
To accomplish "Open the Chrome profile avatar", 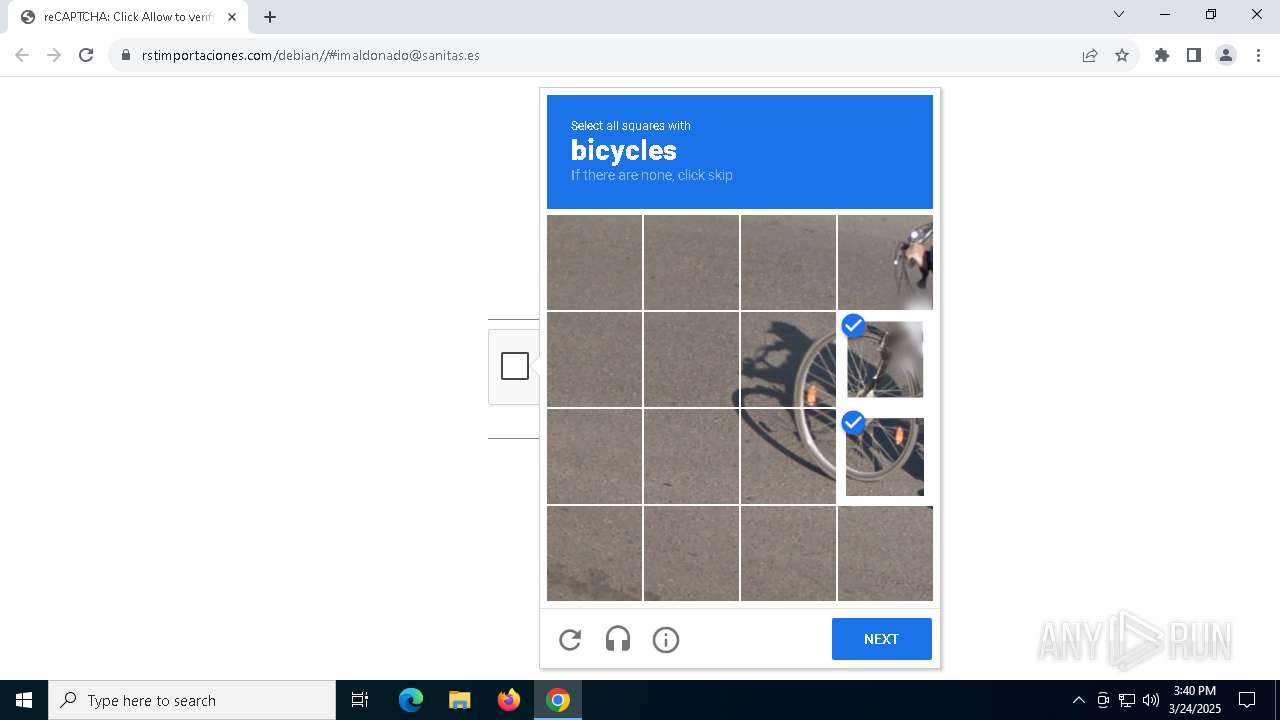I will [1226, 55].
